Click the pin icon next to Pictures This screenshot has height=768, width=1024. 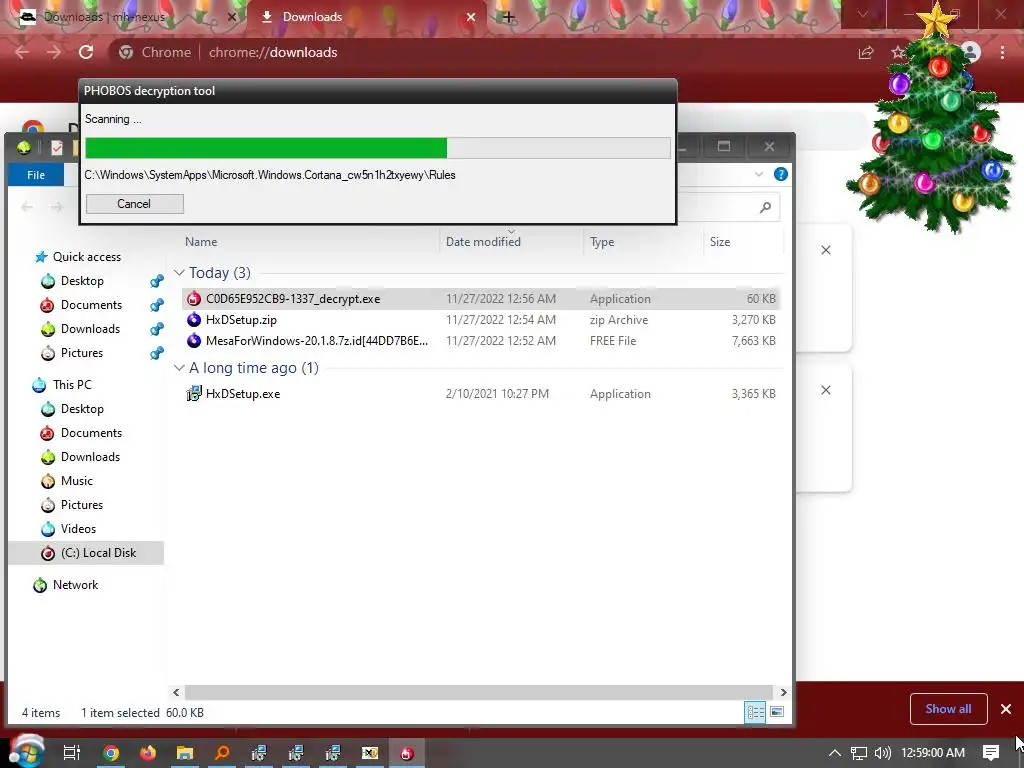(x=157, y=353)
